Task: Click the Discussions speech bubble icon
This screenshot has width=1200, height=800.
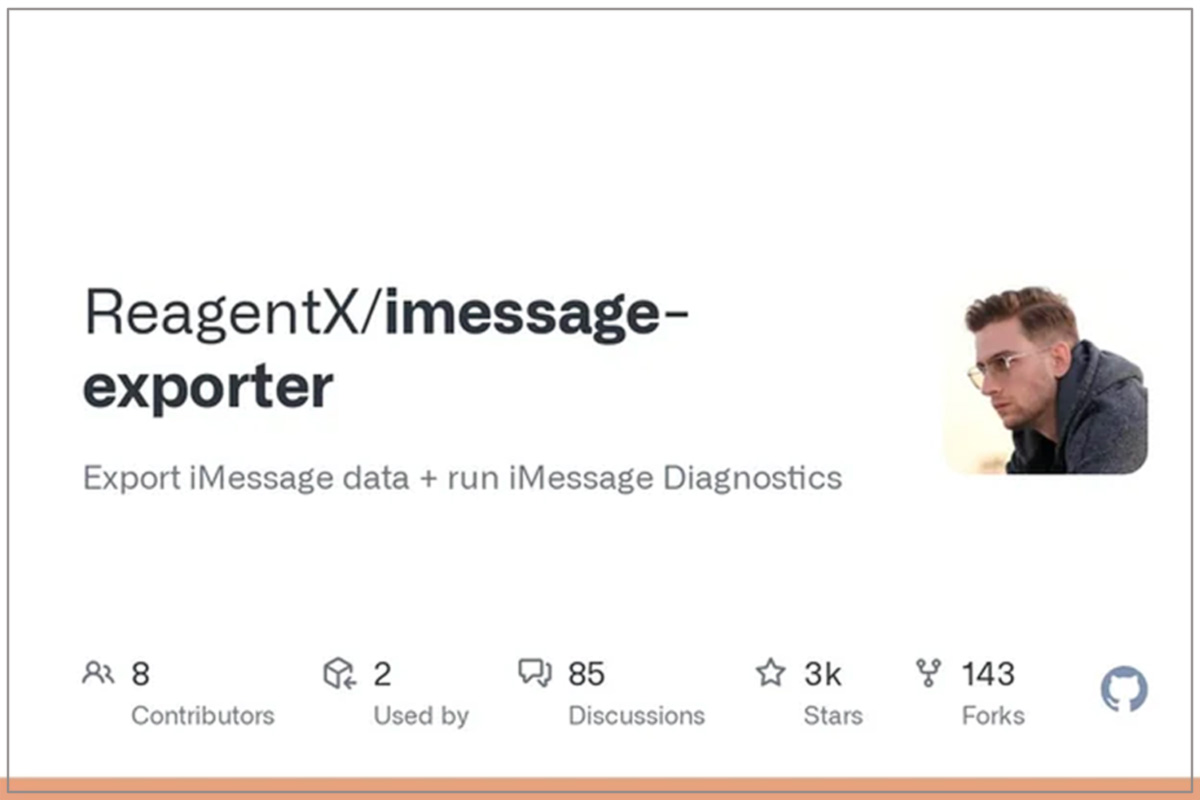Action: coord(535,673)
